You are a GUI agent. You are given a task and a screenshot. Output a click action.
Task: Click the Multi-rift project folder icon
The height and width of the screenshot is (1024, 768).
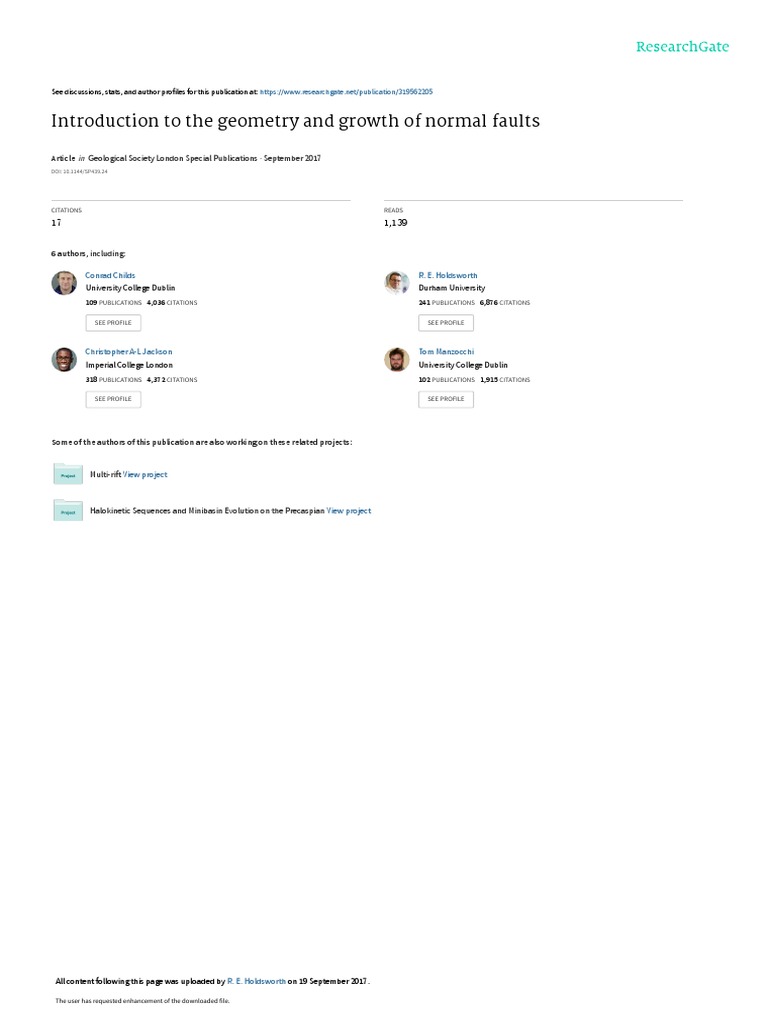click(68, 474)
